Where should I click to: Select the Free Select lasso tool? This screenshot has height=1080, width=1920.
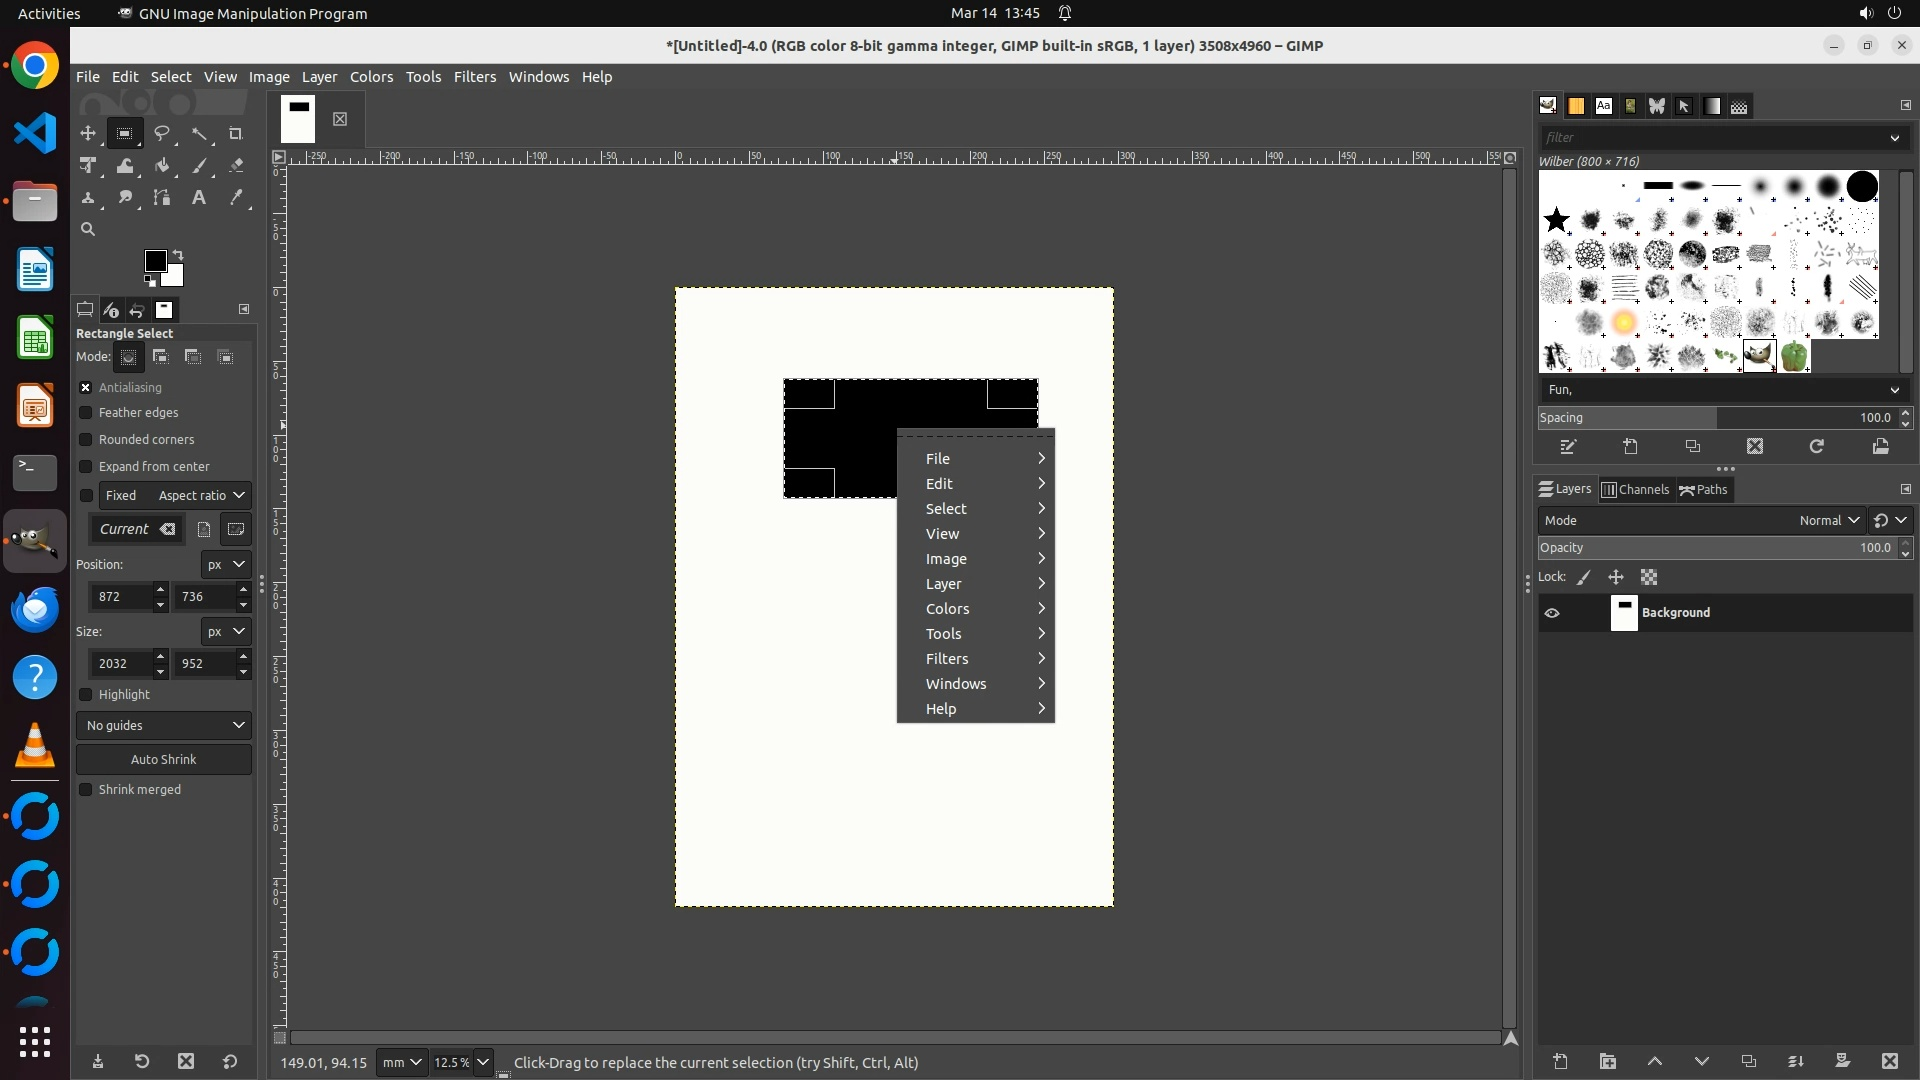[162, 133]
